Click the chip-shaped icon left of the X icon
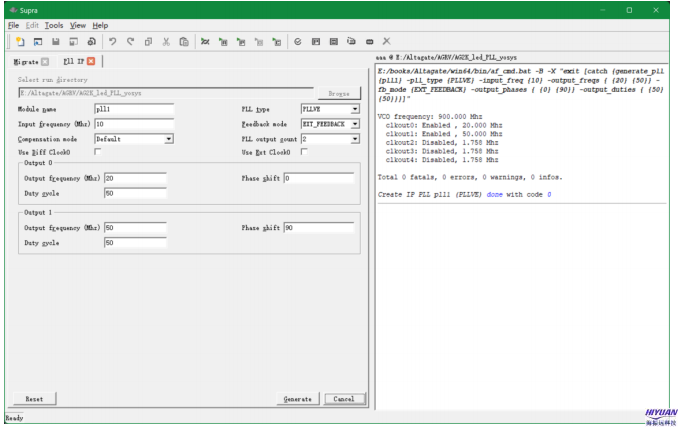This screenshot has width=678, height=427. tap(369, 41)
